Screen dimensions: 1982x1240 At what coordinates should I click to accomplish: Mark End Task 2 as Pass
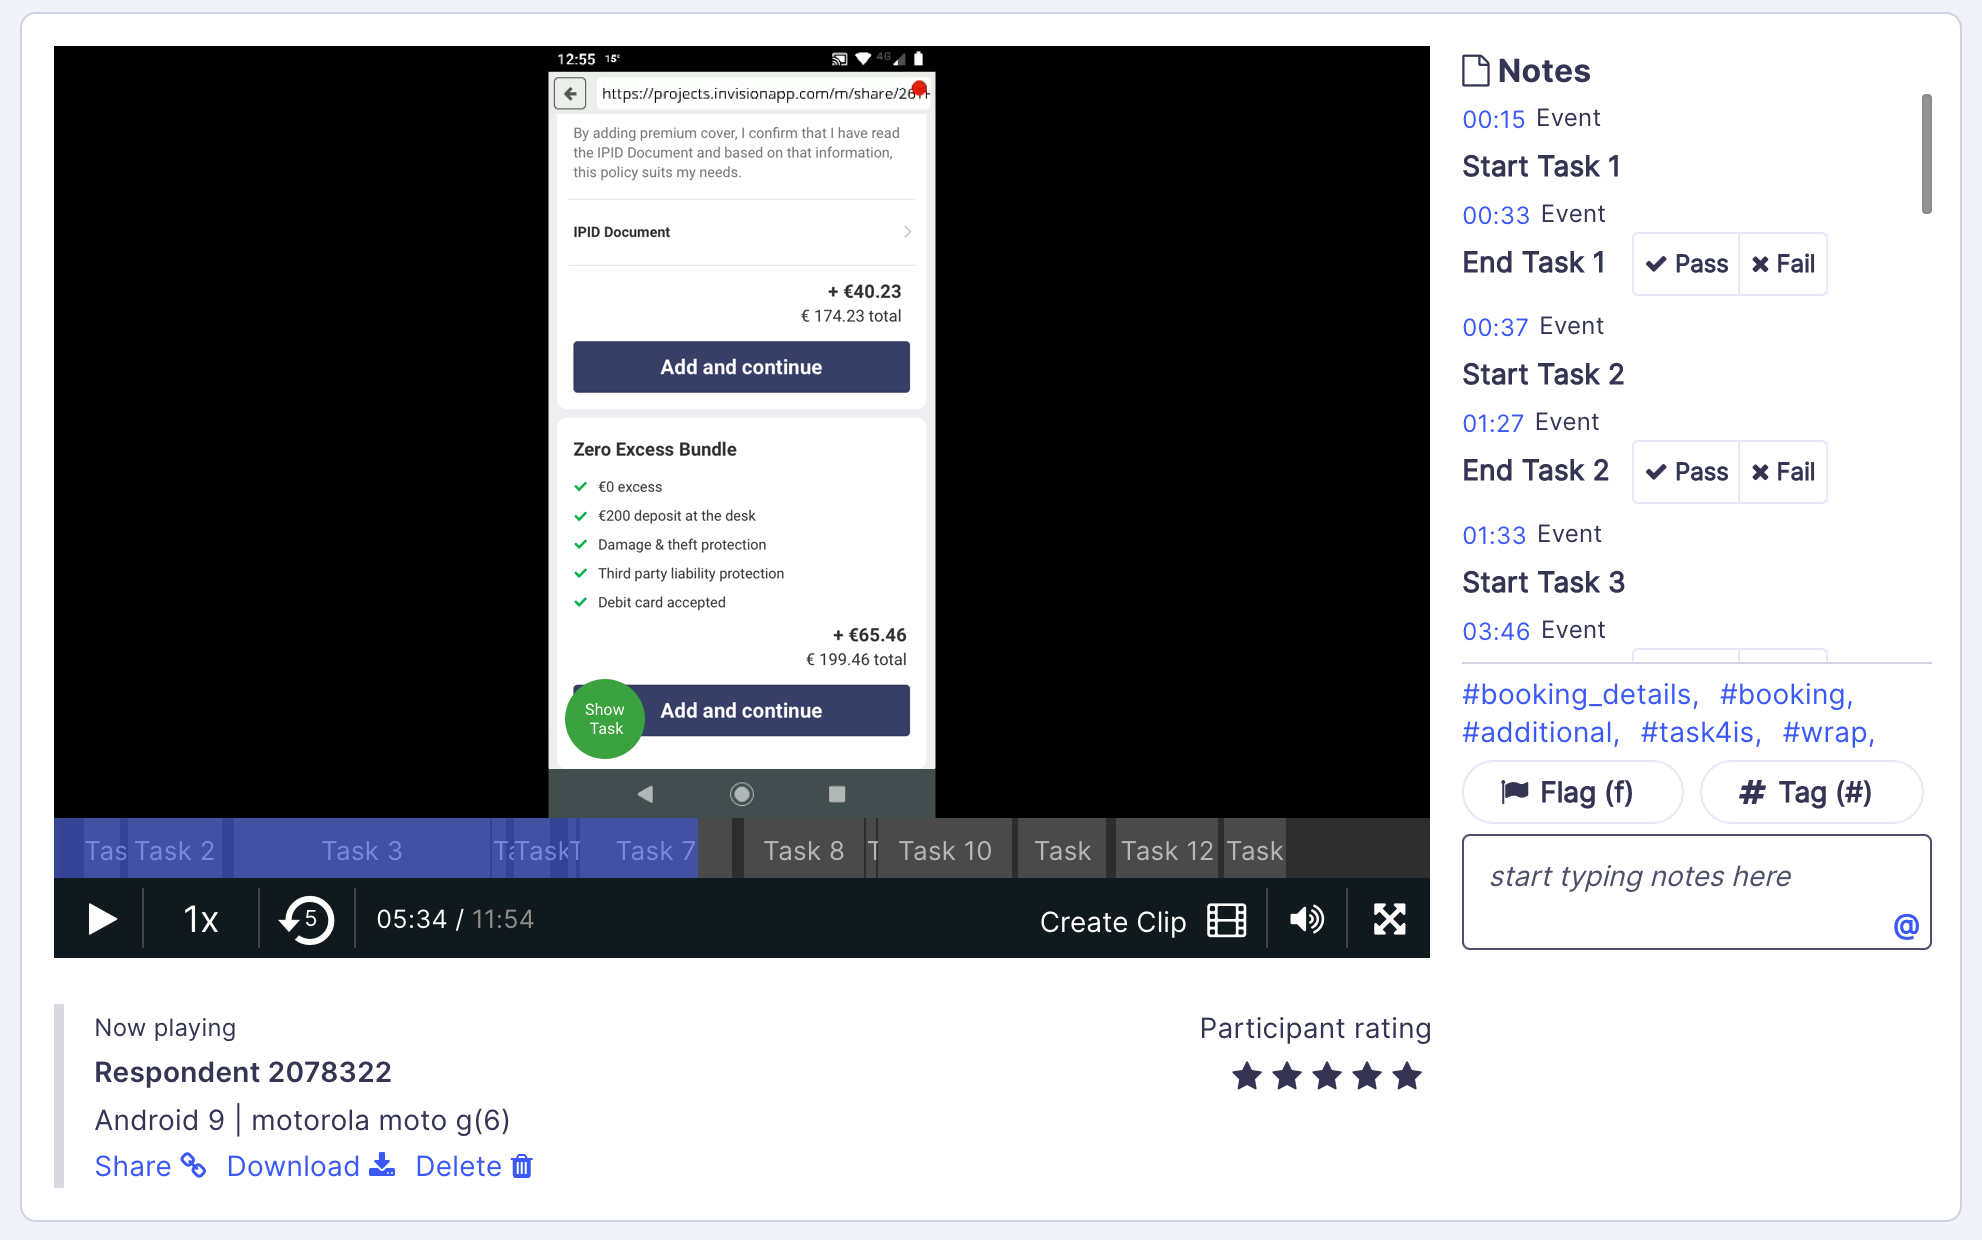[x=1686, y=472]
